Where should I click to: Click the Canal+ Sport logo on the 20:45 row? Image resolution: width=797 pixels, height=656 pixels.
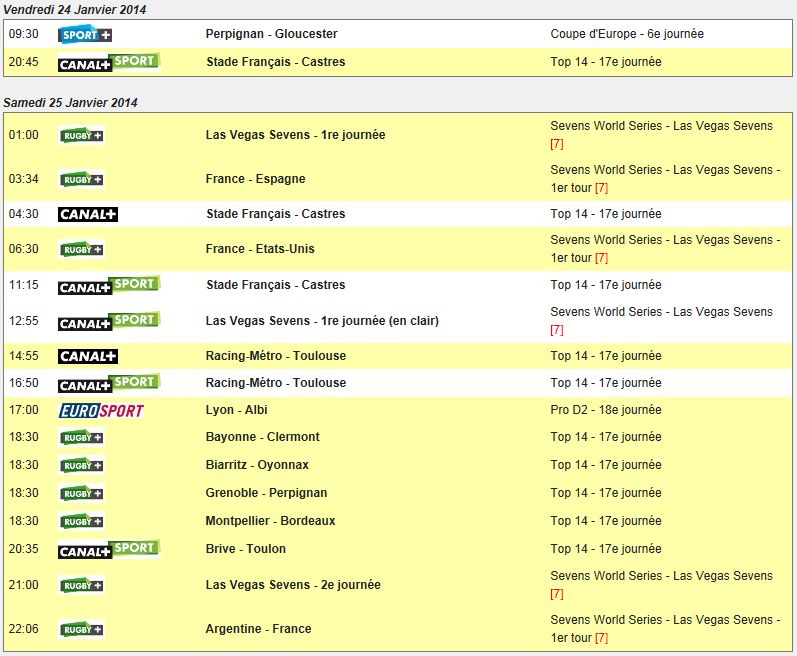(x=109, y=62)
